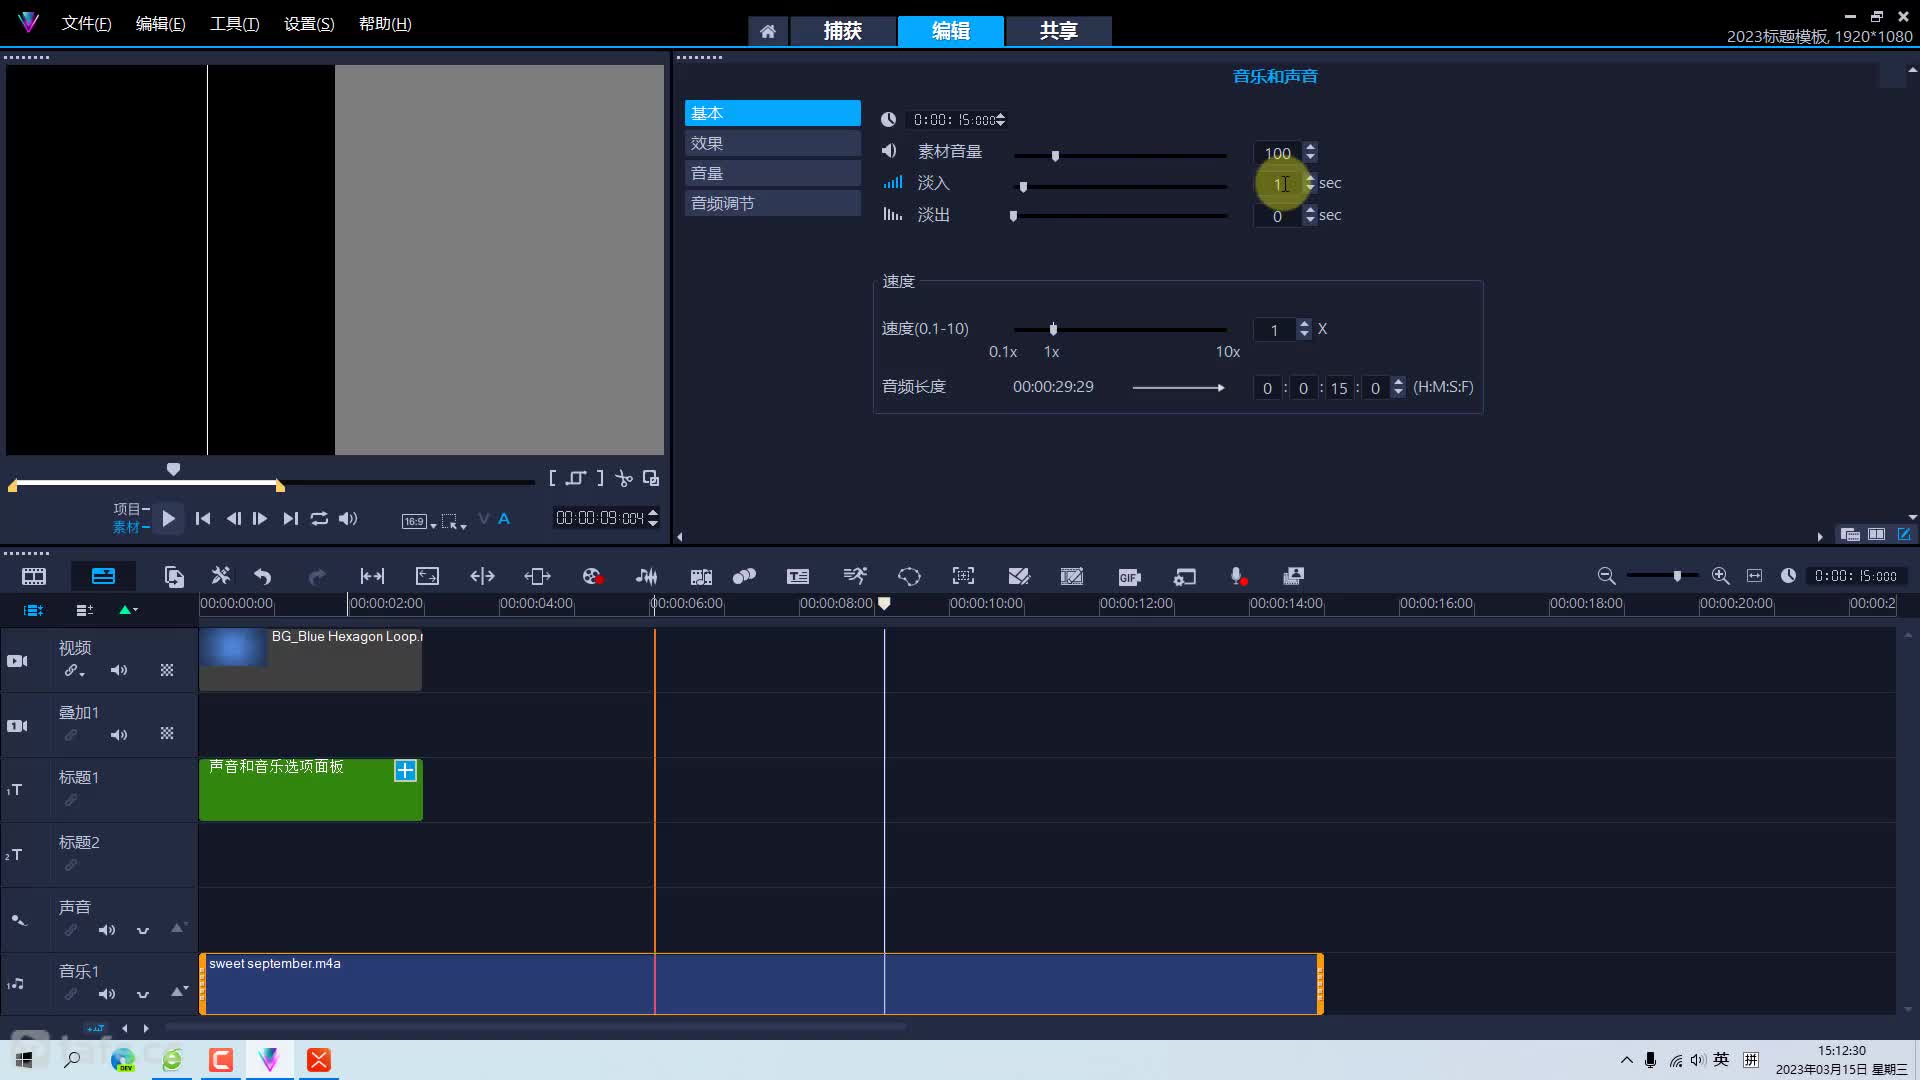
Task: Expand ducking menu on 音乐1 track
Action: pyautogui.click(x=143, y=994)
